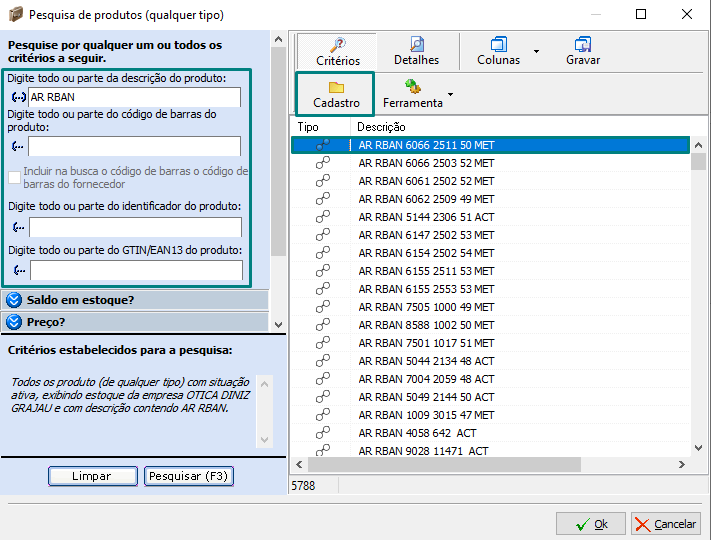The width and height of the screenshot is (711, 540).
Task: Focus the product description input field
Action: tap(134, 97)
